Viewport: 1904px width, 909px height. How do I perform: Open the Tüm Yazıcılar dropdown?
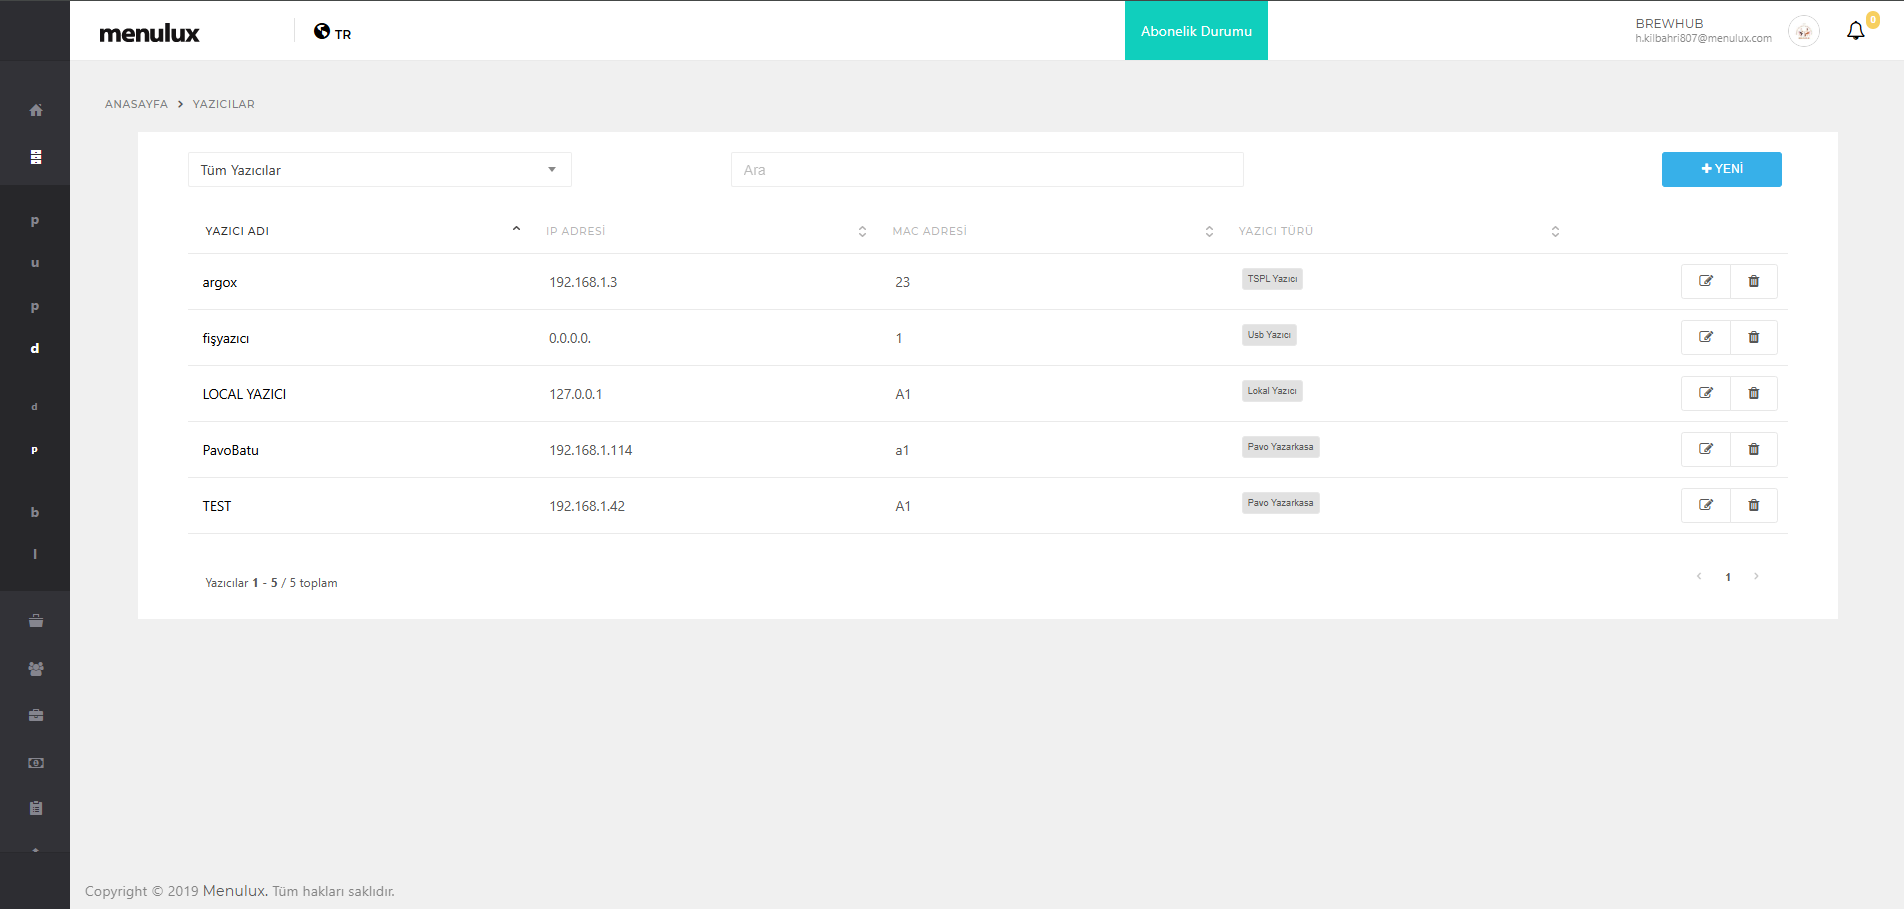(x=379, y=170)
